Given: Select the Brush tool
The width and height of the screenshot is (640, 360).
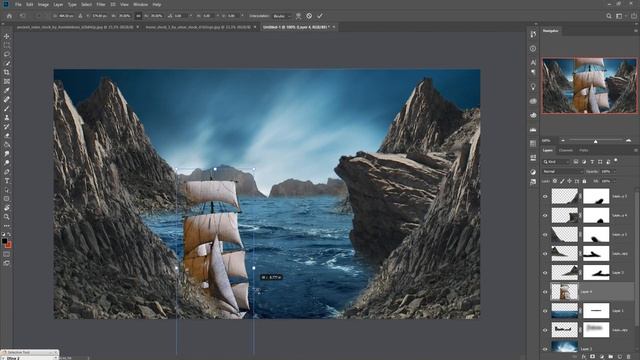Looking at the screenshot, I should coord(7,109).
